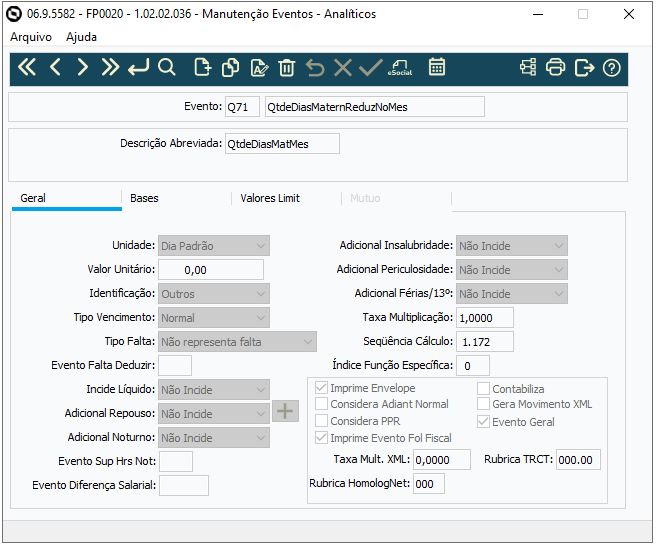
Task: Open the Tipo Falta dropdown
Action: (x=237, y=342)
